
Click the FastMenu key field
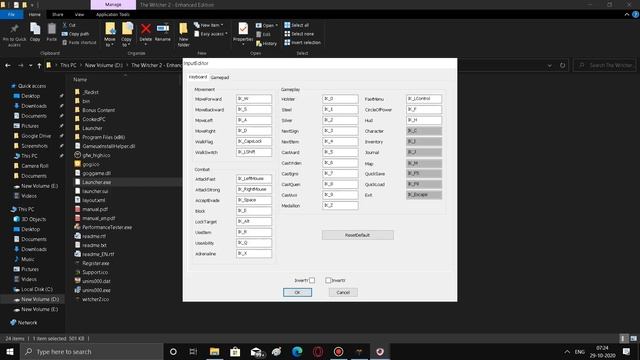pyautogui.click(x=424, y=99)
